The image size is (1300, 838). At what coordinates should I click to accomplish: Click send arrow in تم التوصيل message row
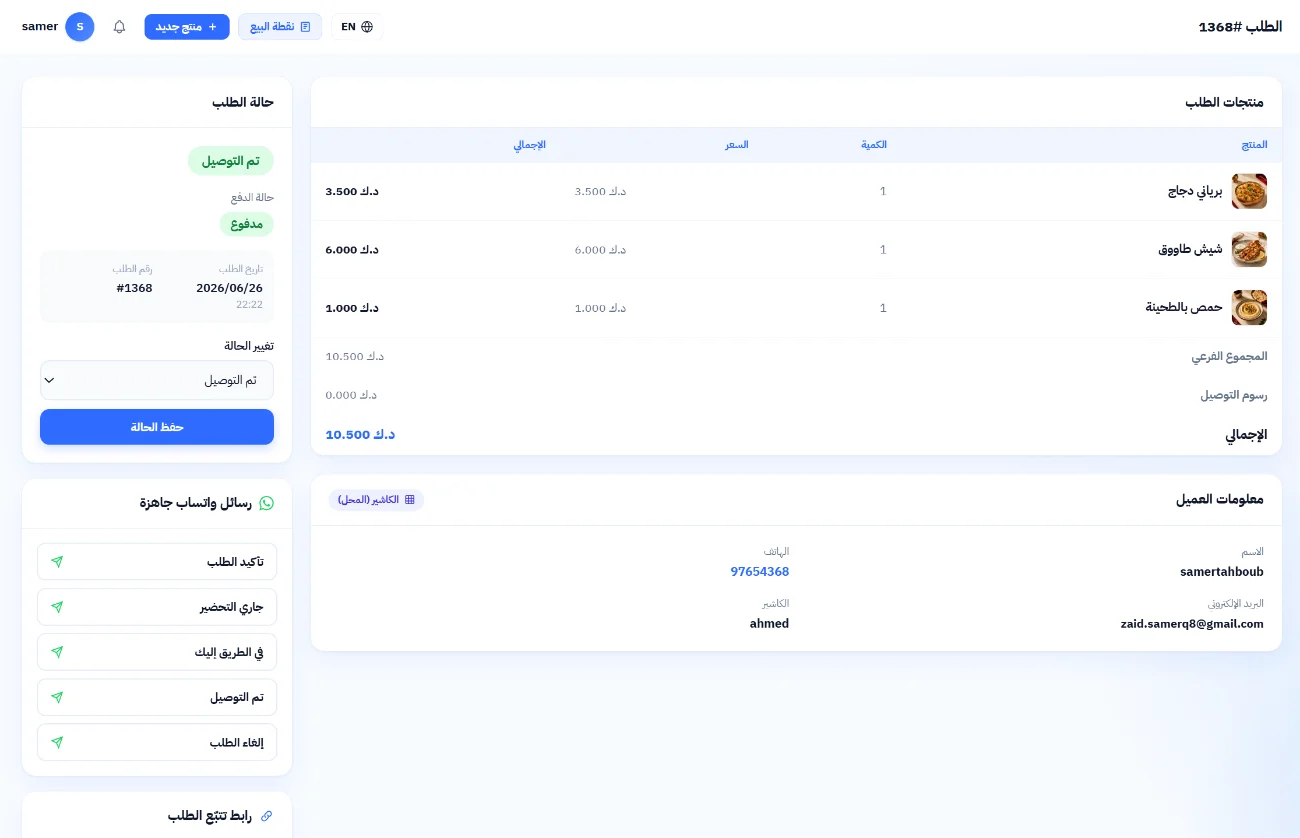click(57, 697)
